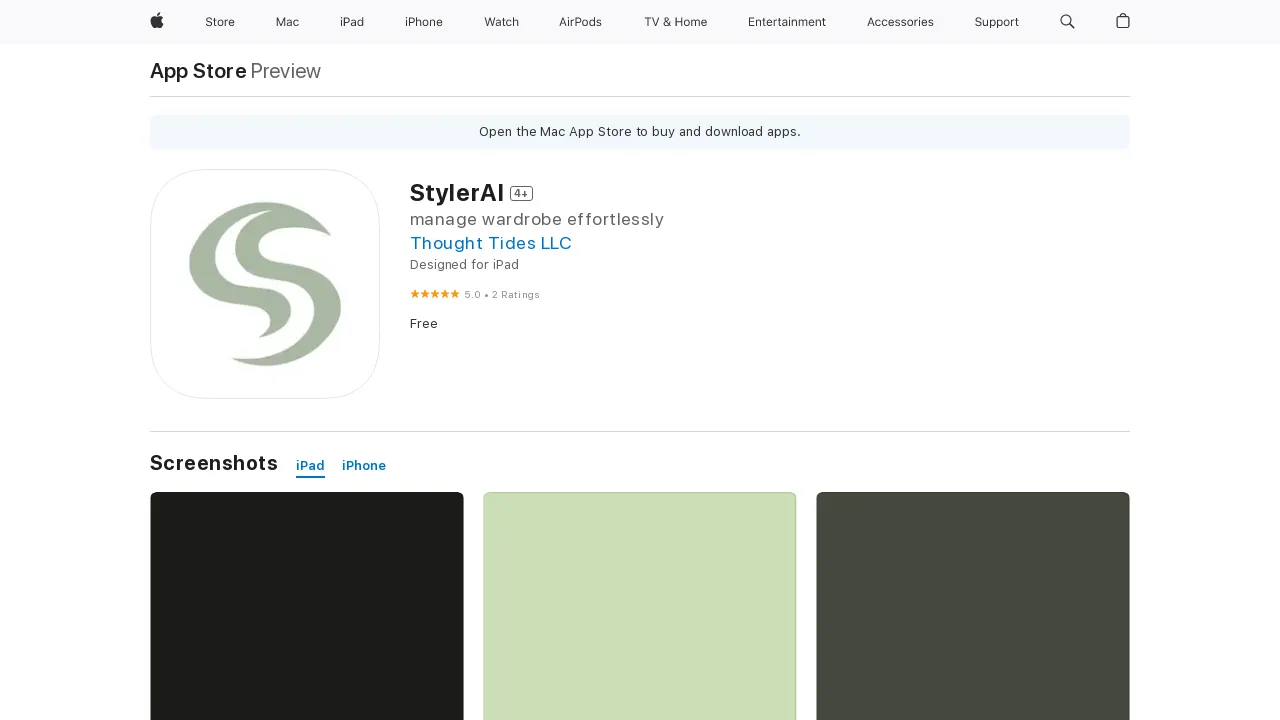This screenshot has height=720, width=1280.
Task: Open the Store menu
Action: (220, 22)
